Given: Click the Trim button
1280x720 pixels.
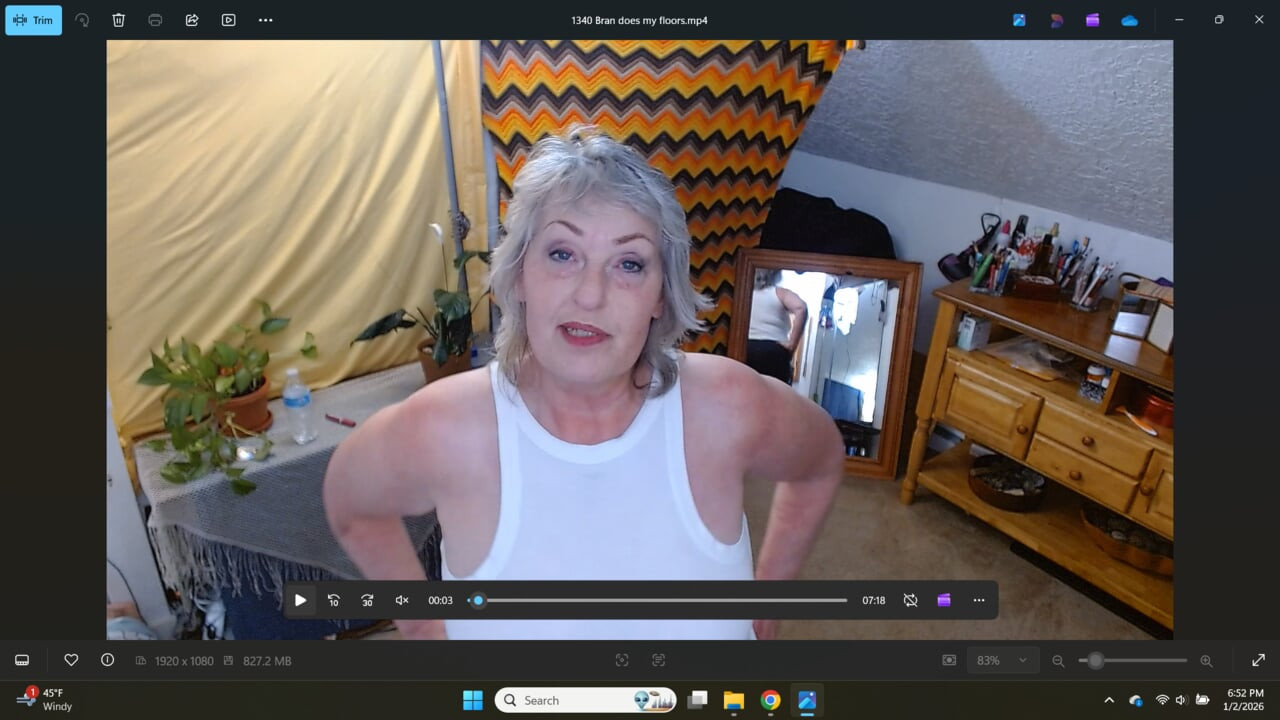Looking at the screenshot, I should coord(33,20).
